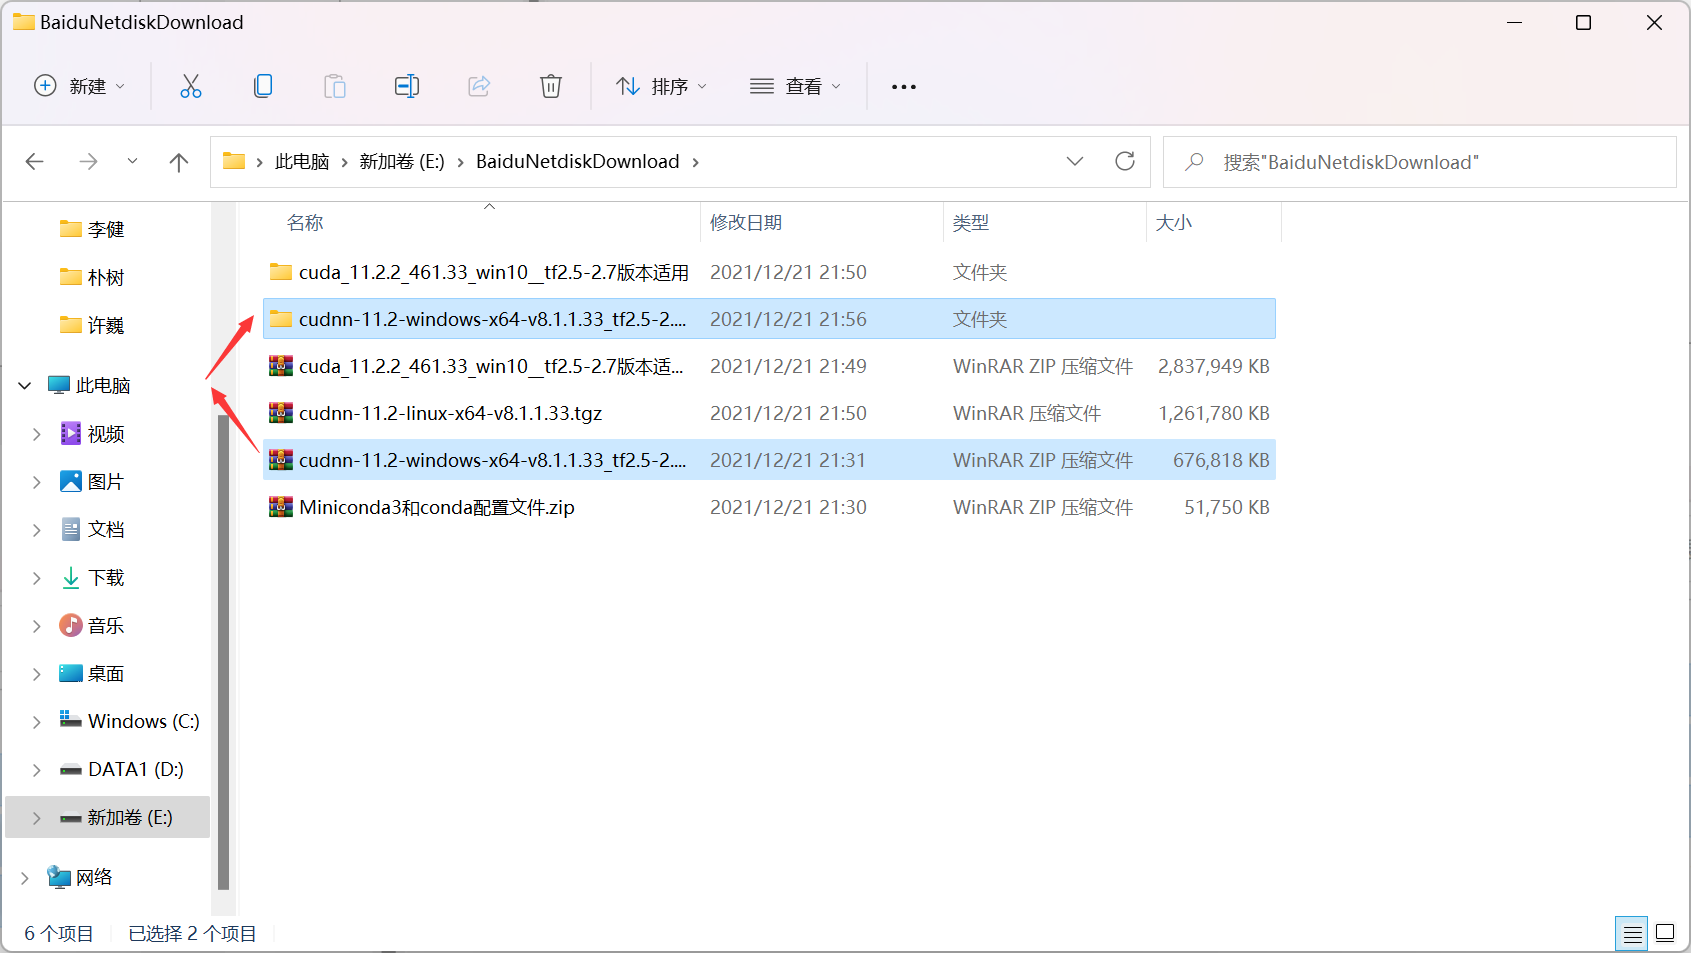The image size is (1691, 953).
Task: Go back with the left arrow
Action: [x=35, y=161]
